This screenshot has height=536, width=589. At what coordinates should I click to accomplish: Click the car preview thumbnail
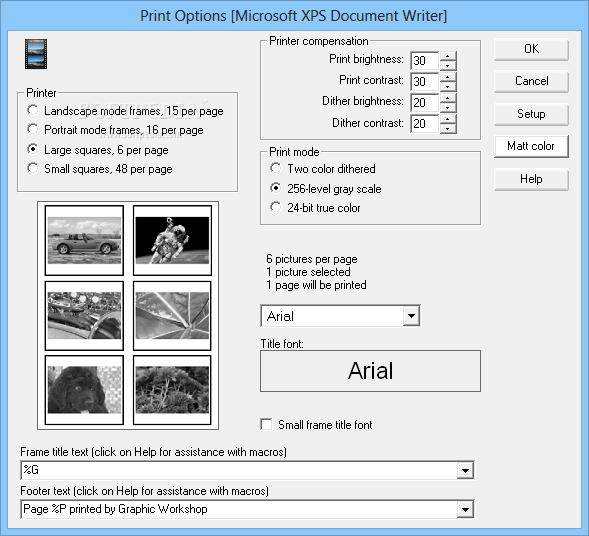[84, 240]
